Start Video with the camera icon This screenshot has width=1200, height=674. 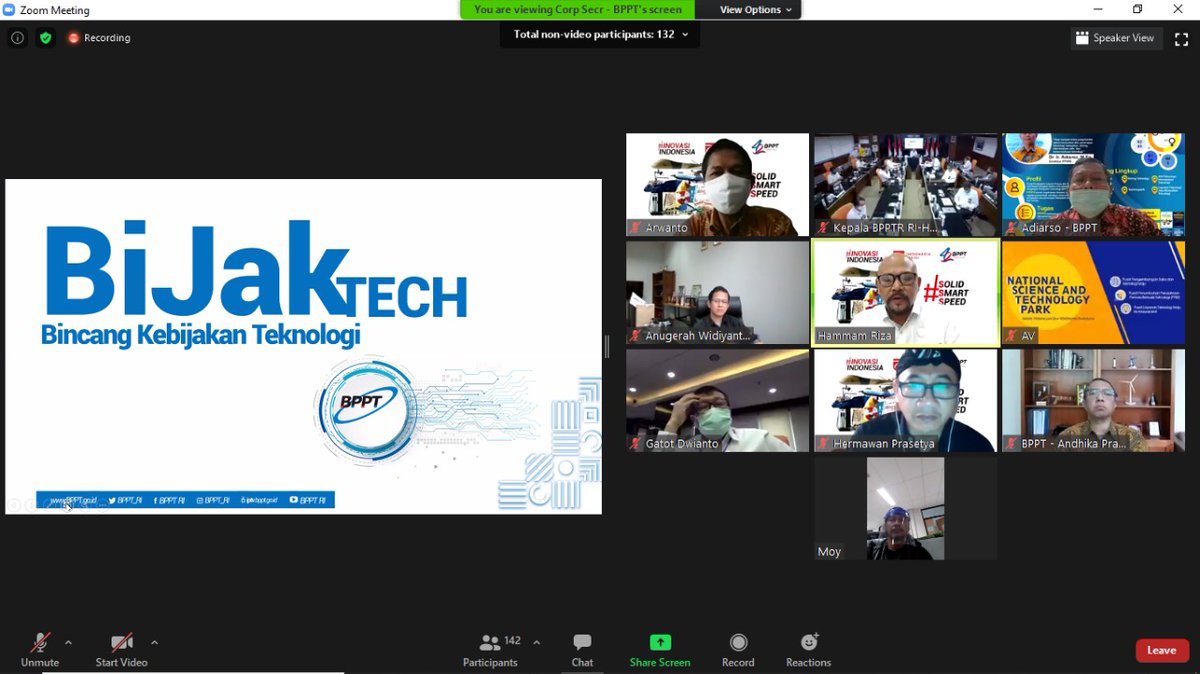[122, 642]
